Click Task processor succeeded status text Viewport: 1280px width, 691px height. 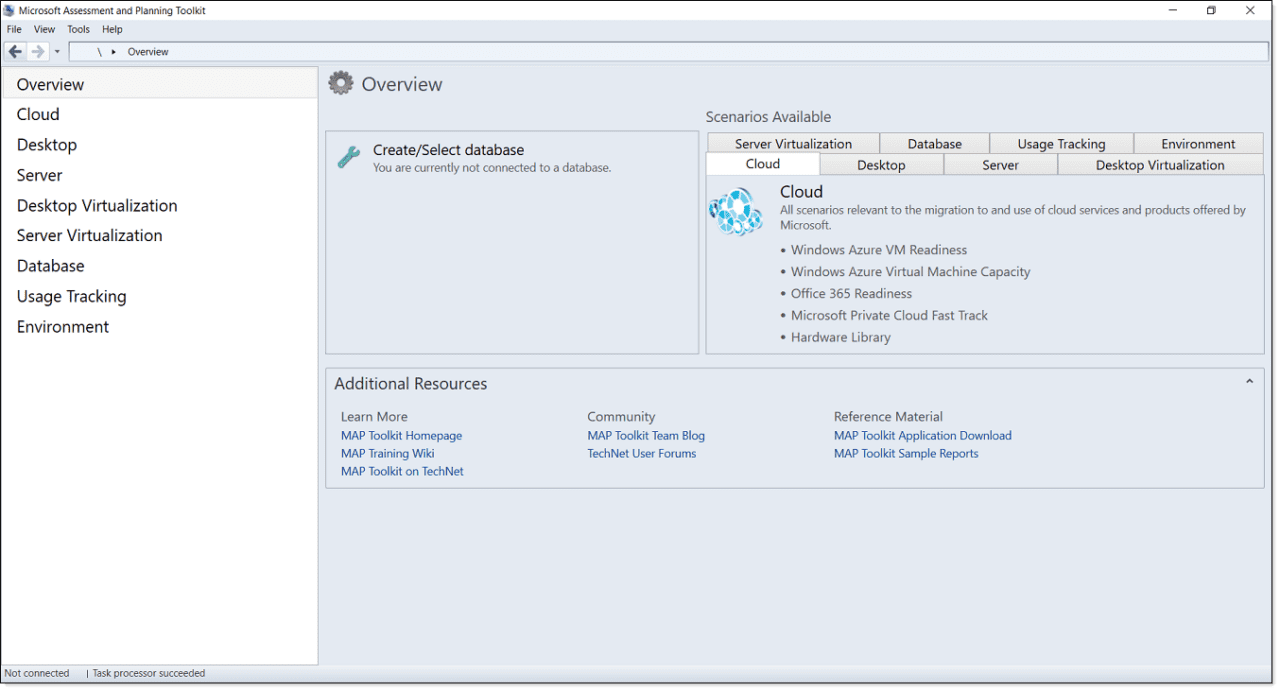pyautogui.click(x=148, y=673)
